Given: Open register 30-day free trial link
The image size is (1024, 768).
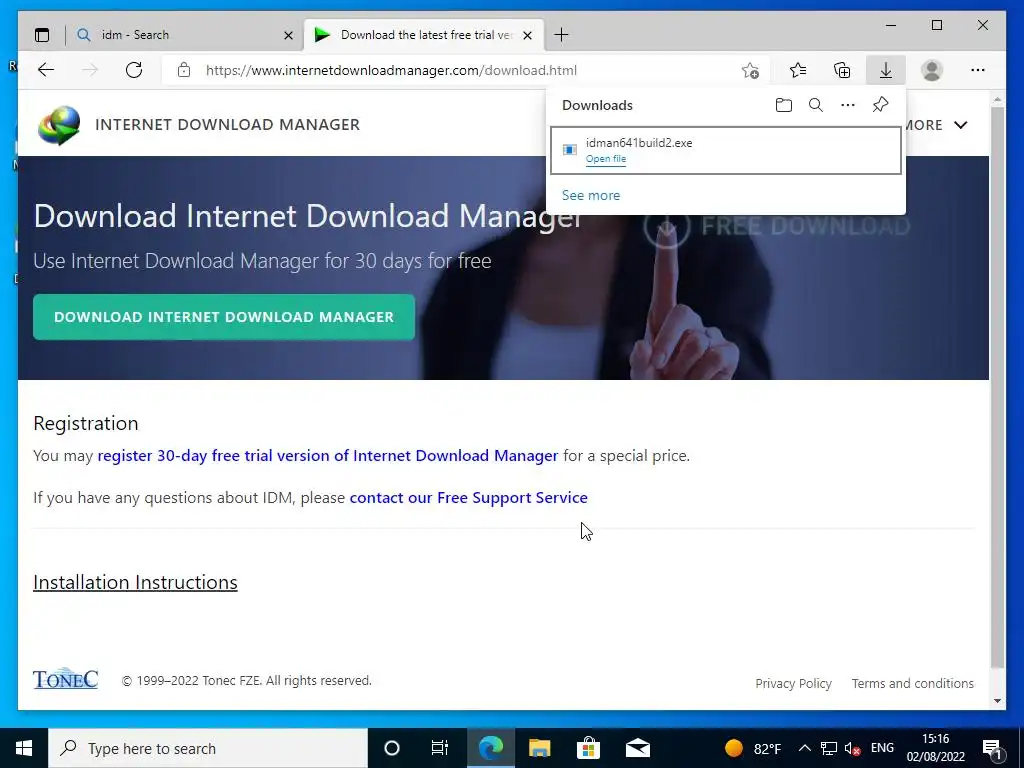Looking at the screenshot, I should coord(328,455).
